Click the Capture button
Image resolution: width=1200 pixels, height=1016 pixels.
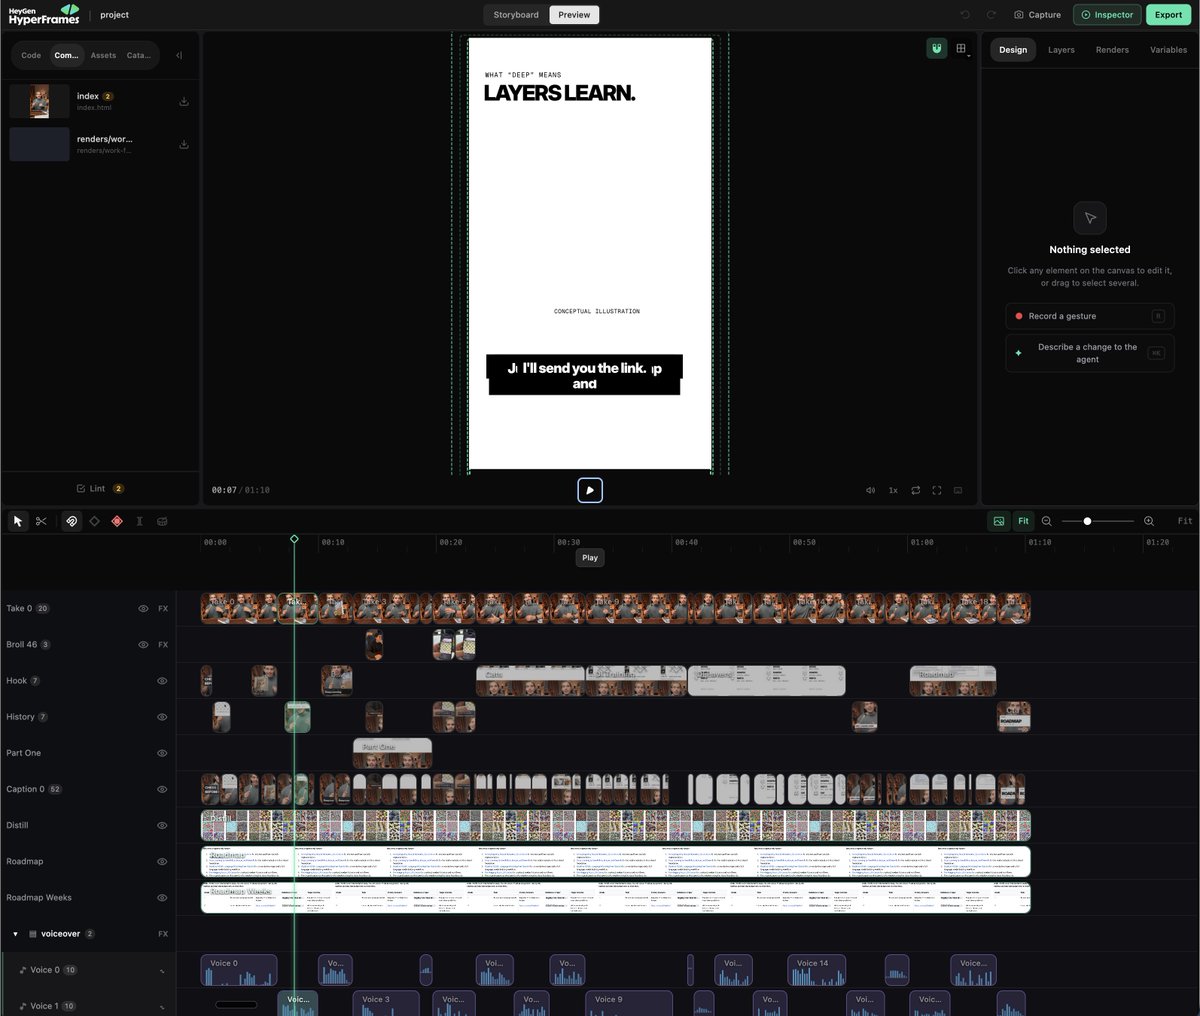click(1037, 15)
